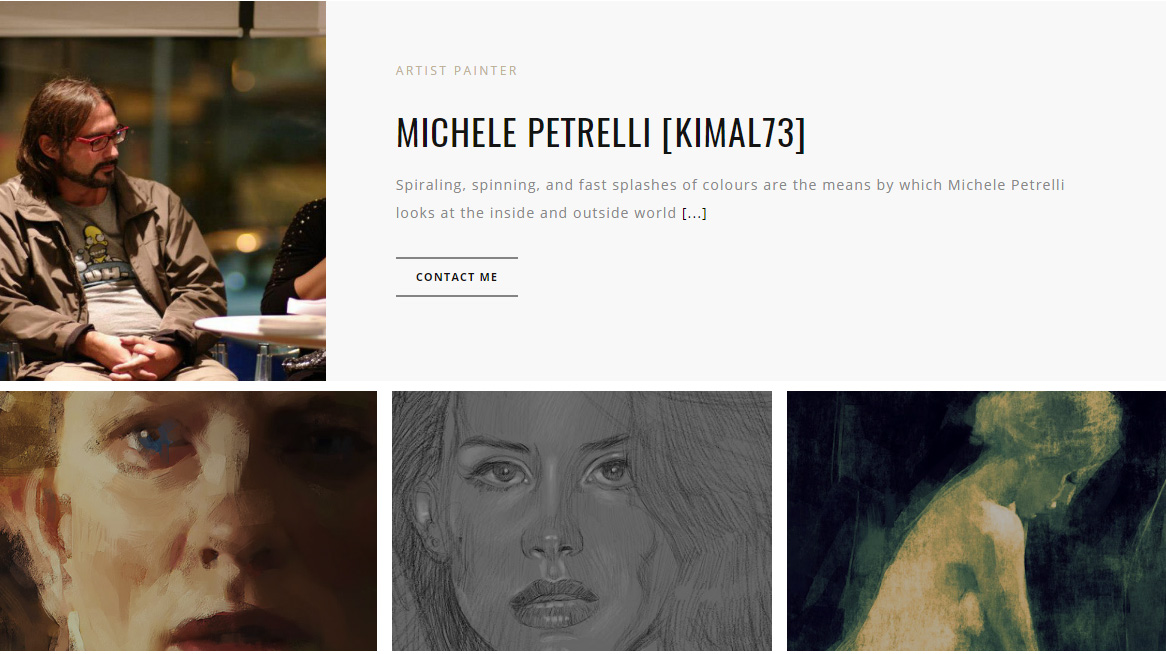Open the dark green figure painting thumbnail

[976, 521]
